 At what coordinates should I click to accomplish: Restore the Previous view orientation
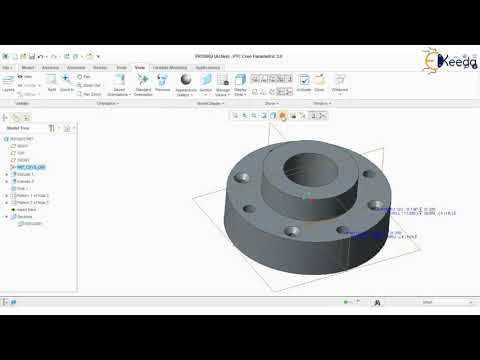click(162, 83)
